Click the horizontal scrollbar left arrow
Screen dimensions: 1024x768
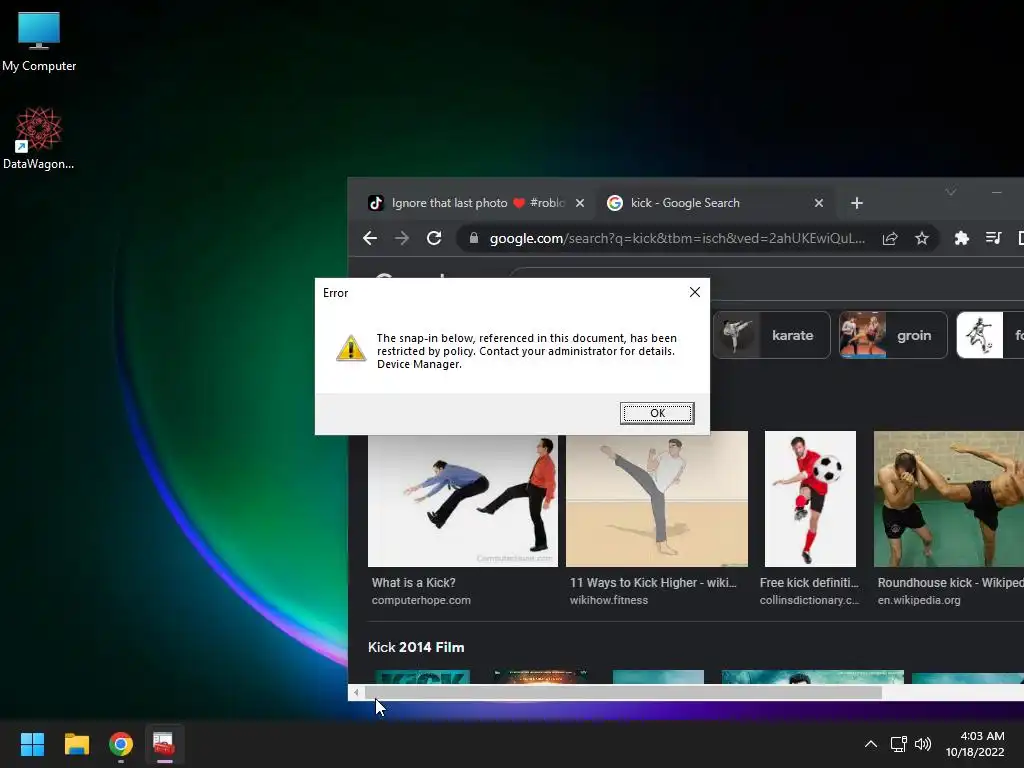(356, 692)
